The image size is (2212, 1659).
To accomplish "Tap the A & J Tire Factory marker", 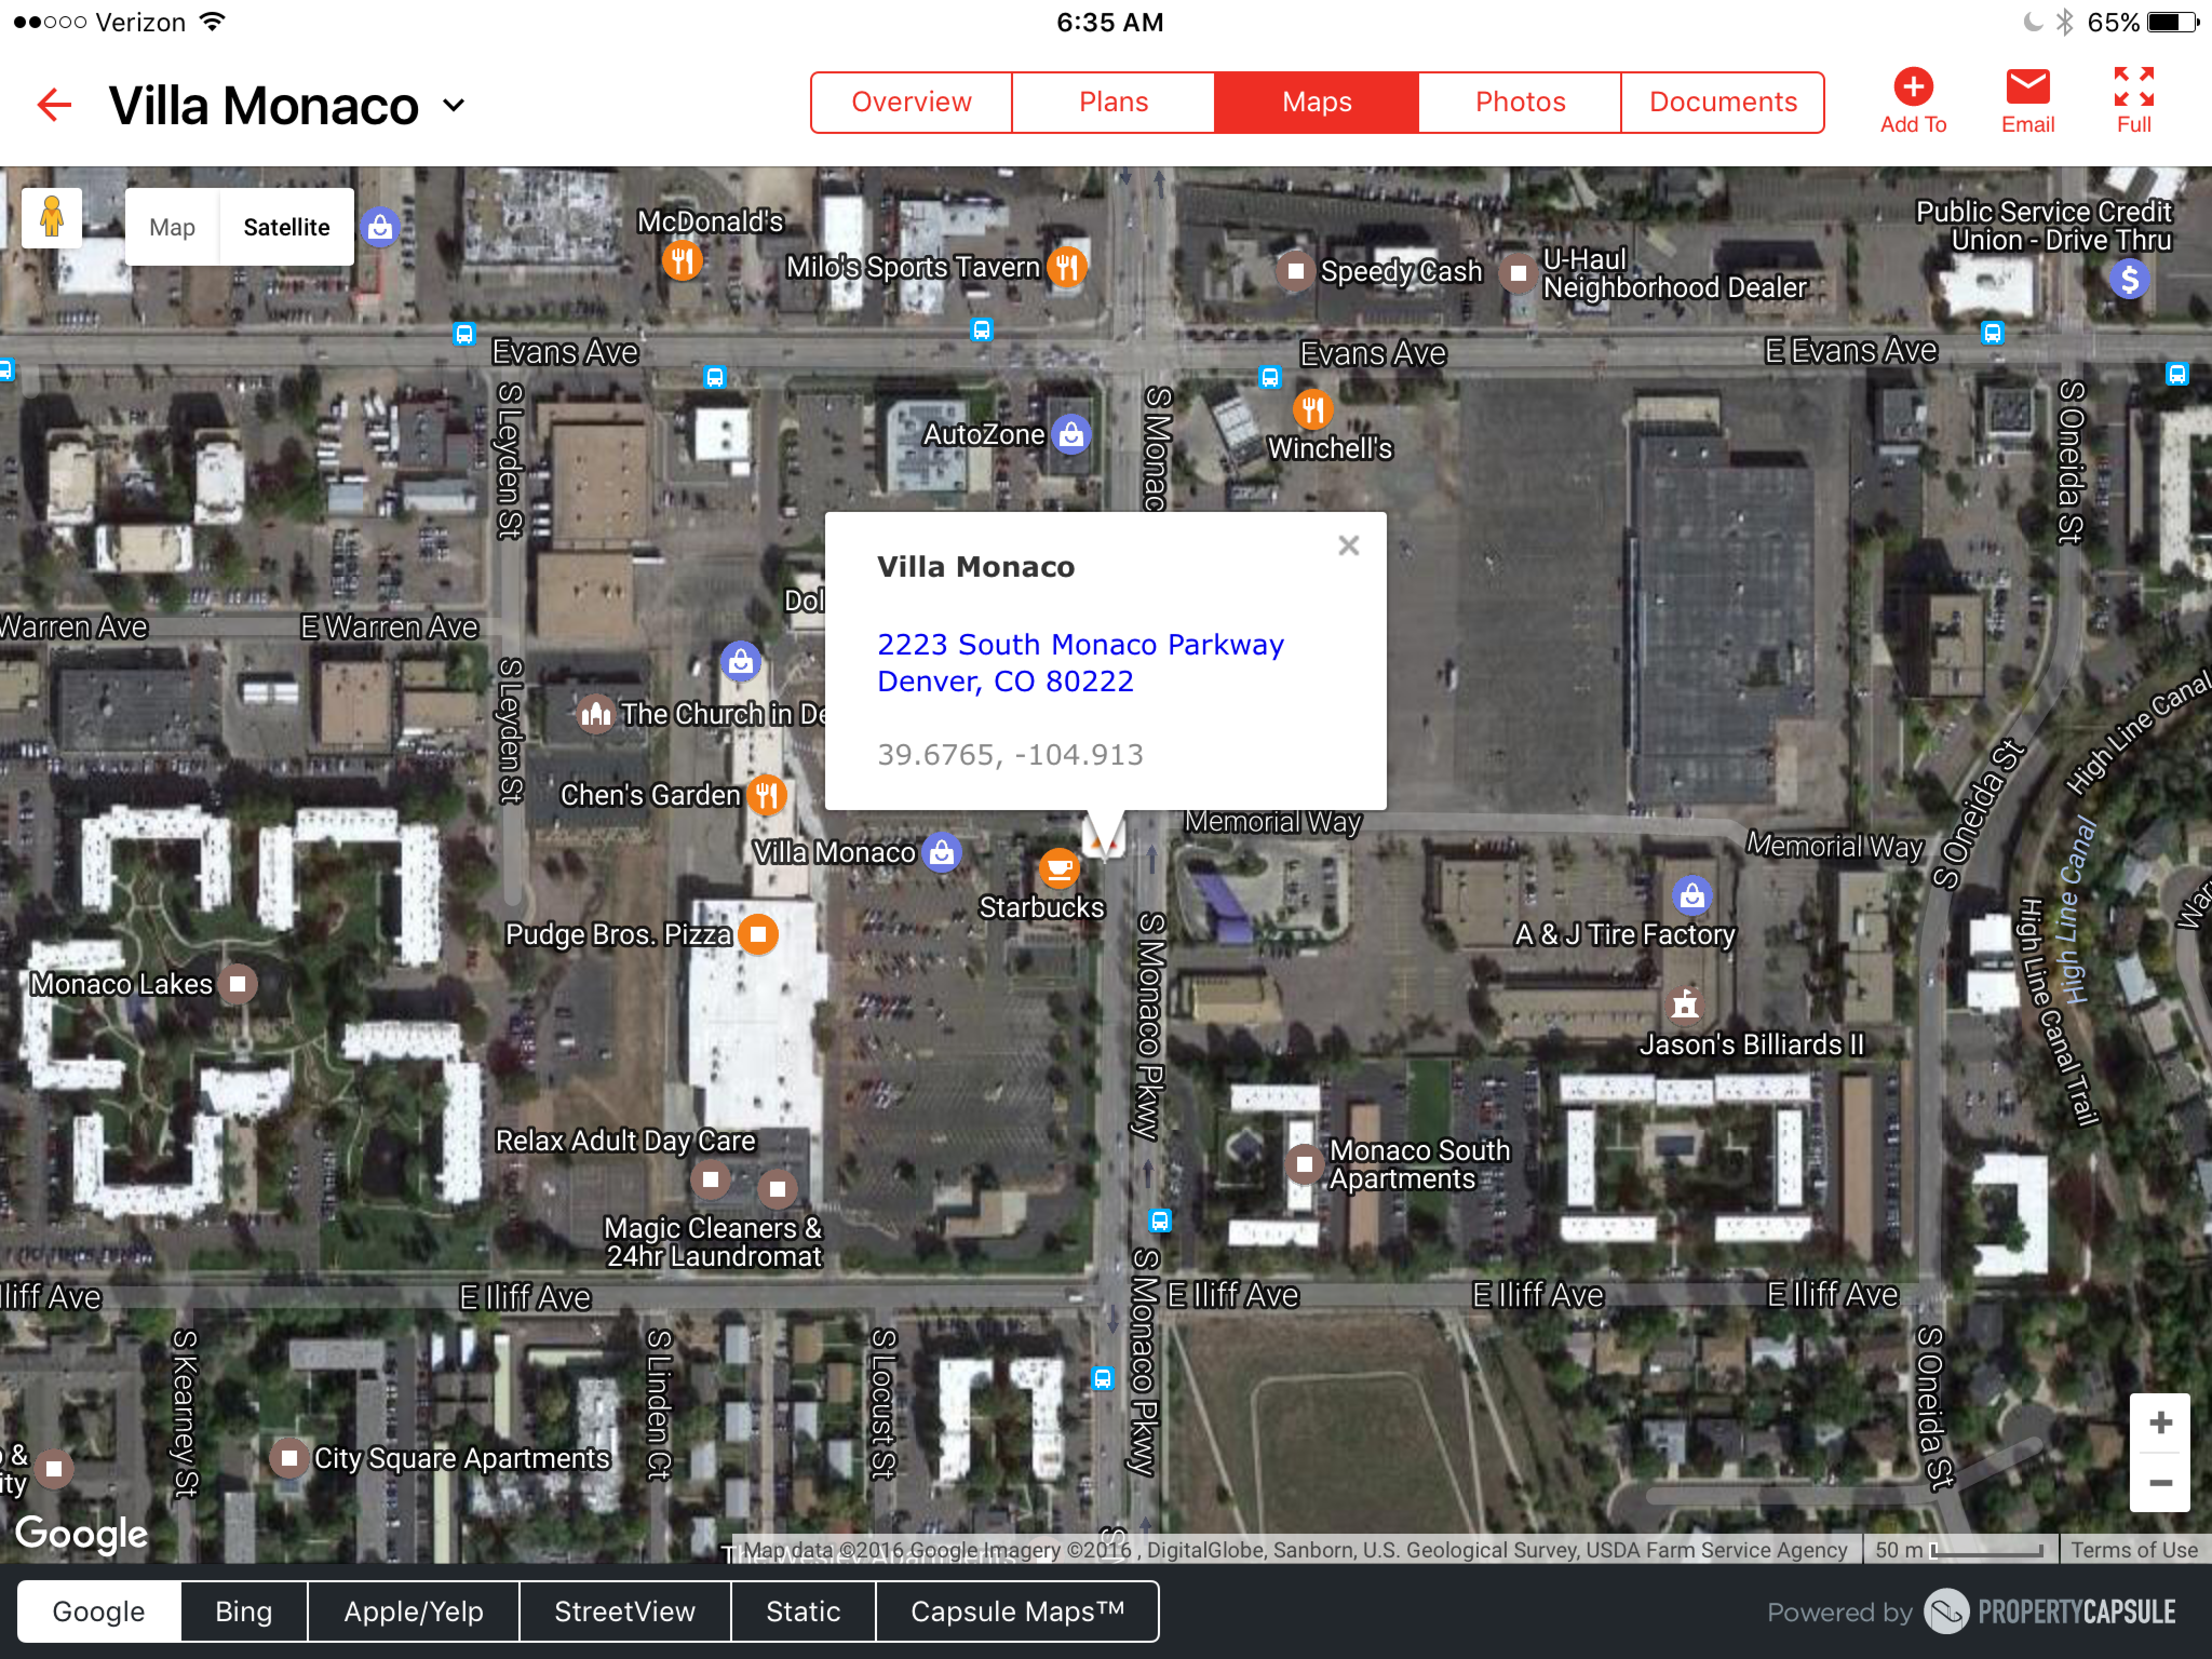I will [x=1692, y=896].
